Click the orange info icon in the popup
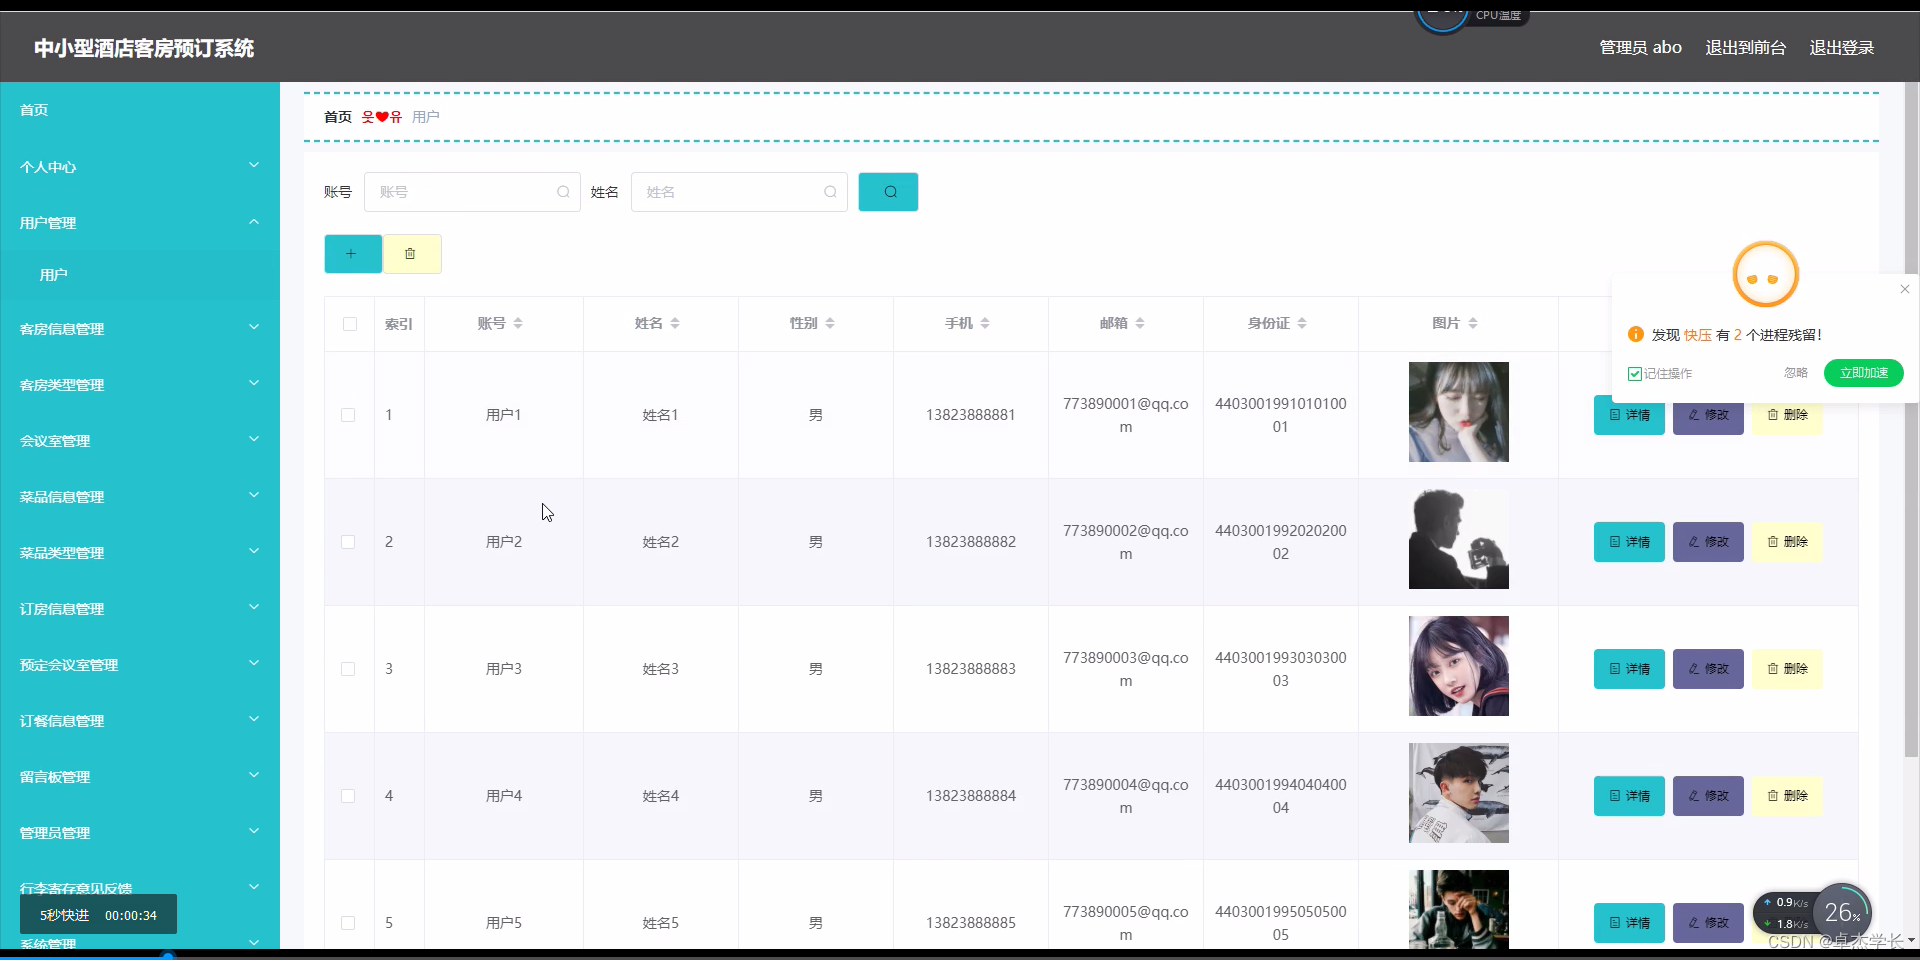Viewport: 1920px width, 960px height. (1636, 334)
